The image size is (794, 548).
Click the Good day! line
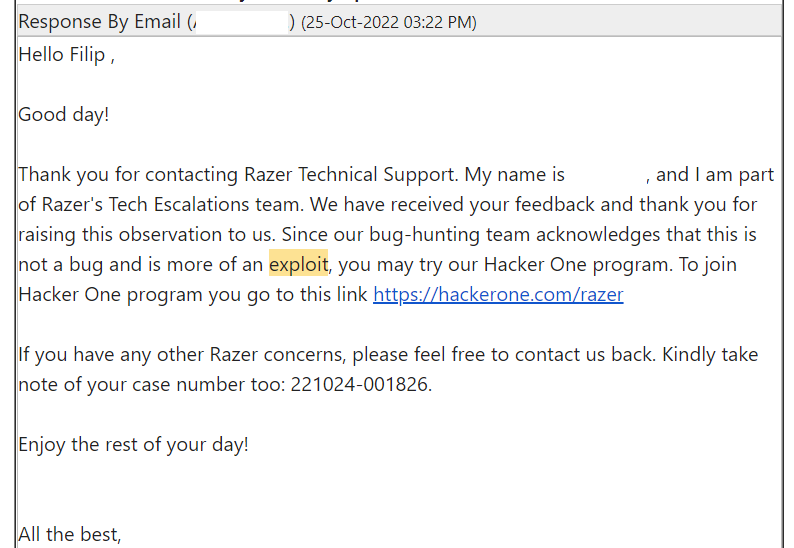point(64,114)
